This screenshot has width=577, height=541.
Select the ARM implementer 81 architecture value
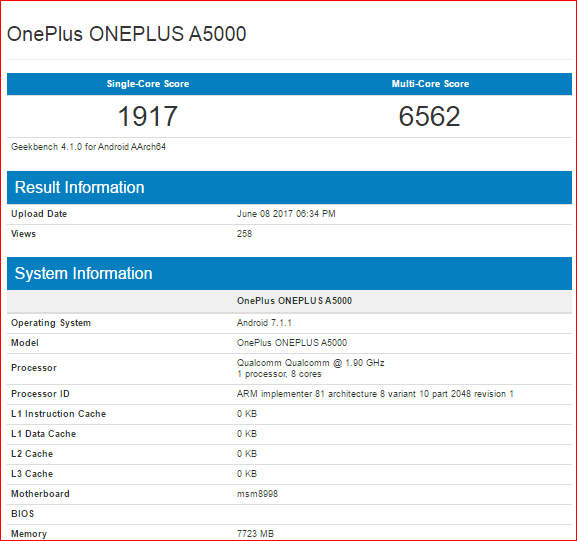[x=375, y=394]
